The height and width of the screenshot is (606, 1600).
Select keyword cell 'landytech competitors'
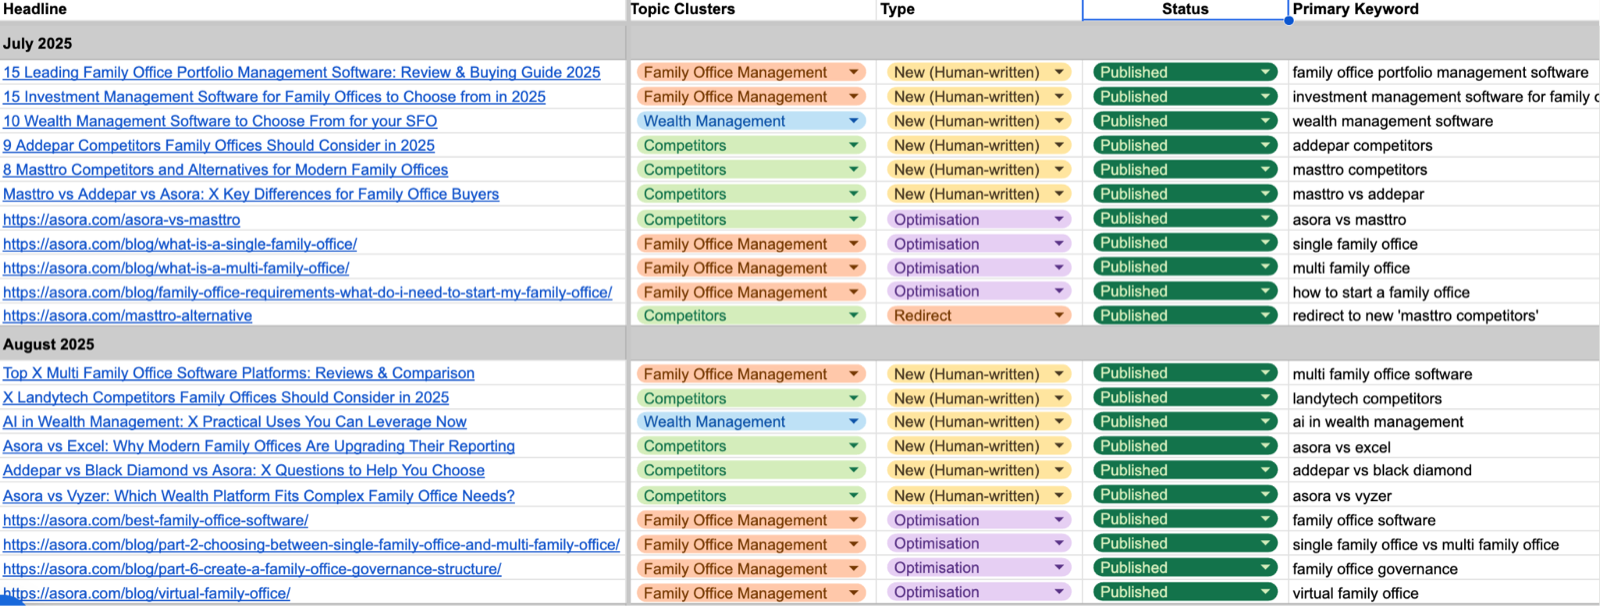pyautogui.click(x=1444, y=398)
